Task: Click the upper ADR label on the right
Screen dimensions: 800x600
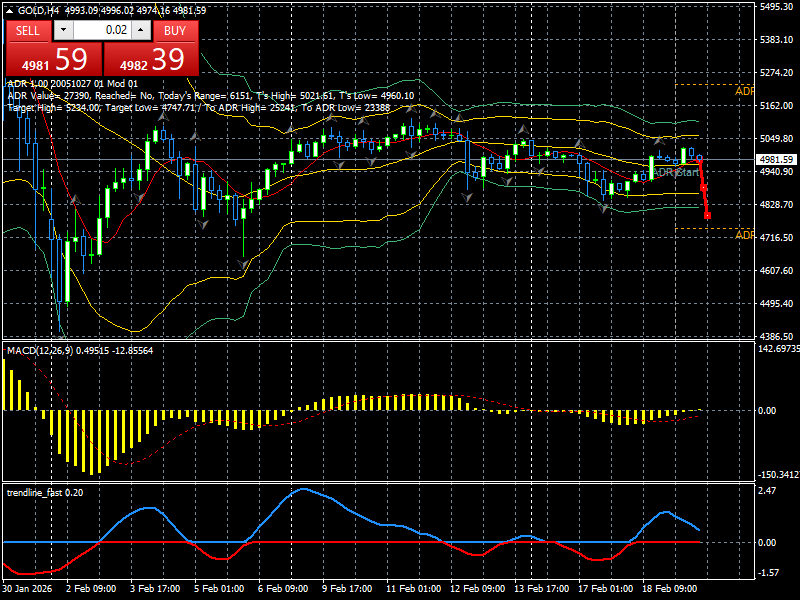Action: 744,91
